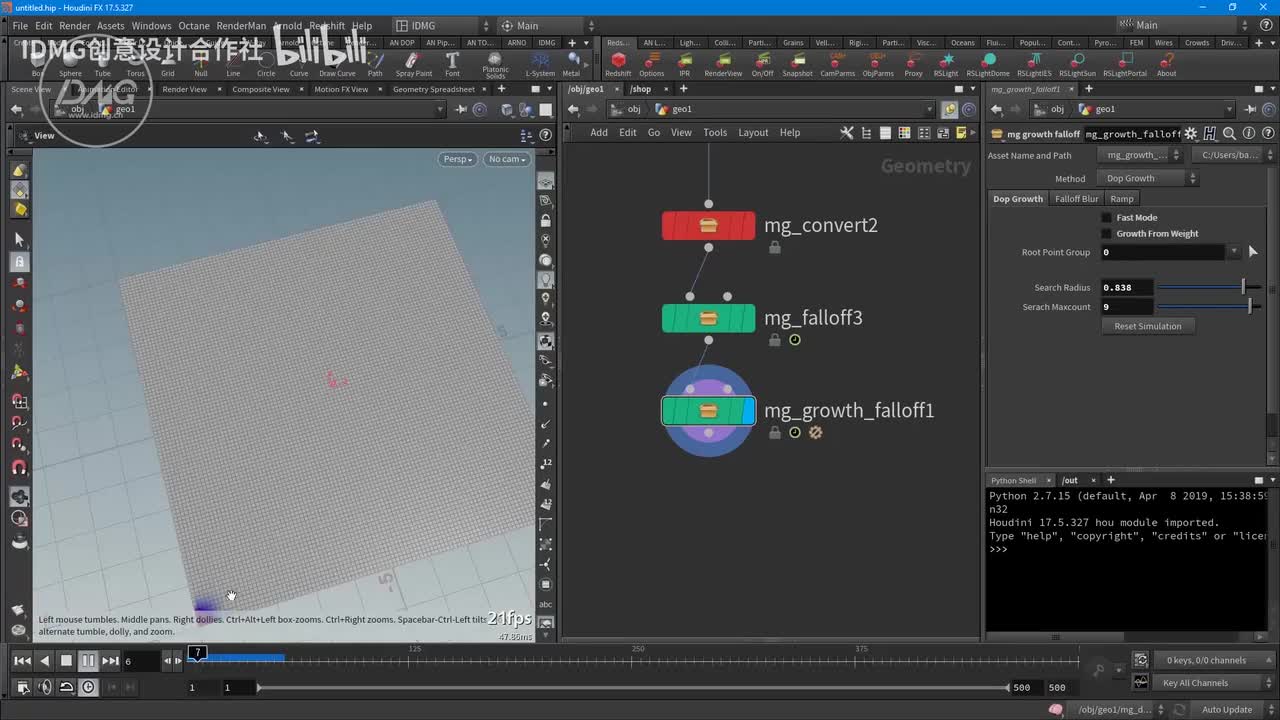
Task: Create an RSLight from the shelf
Action: click(x=945, y=64)
